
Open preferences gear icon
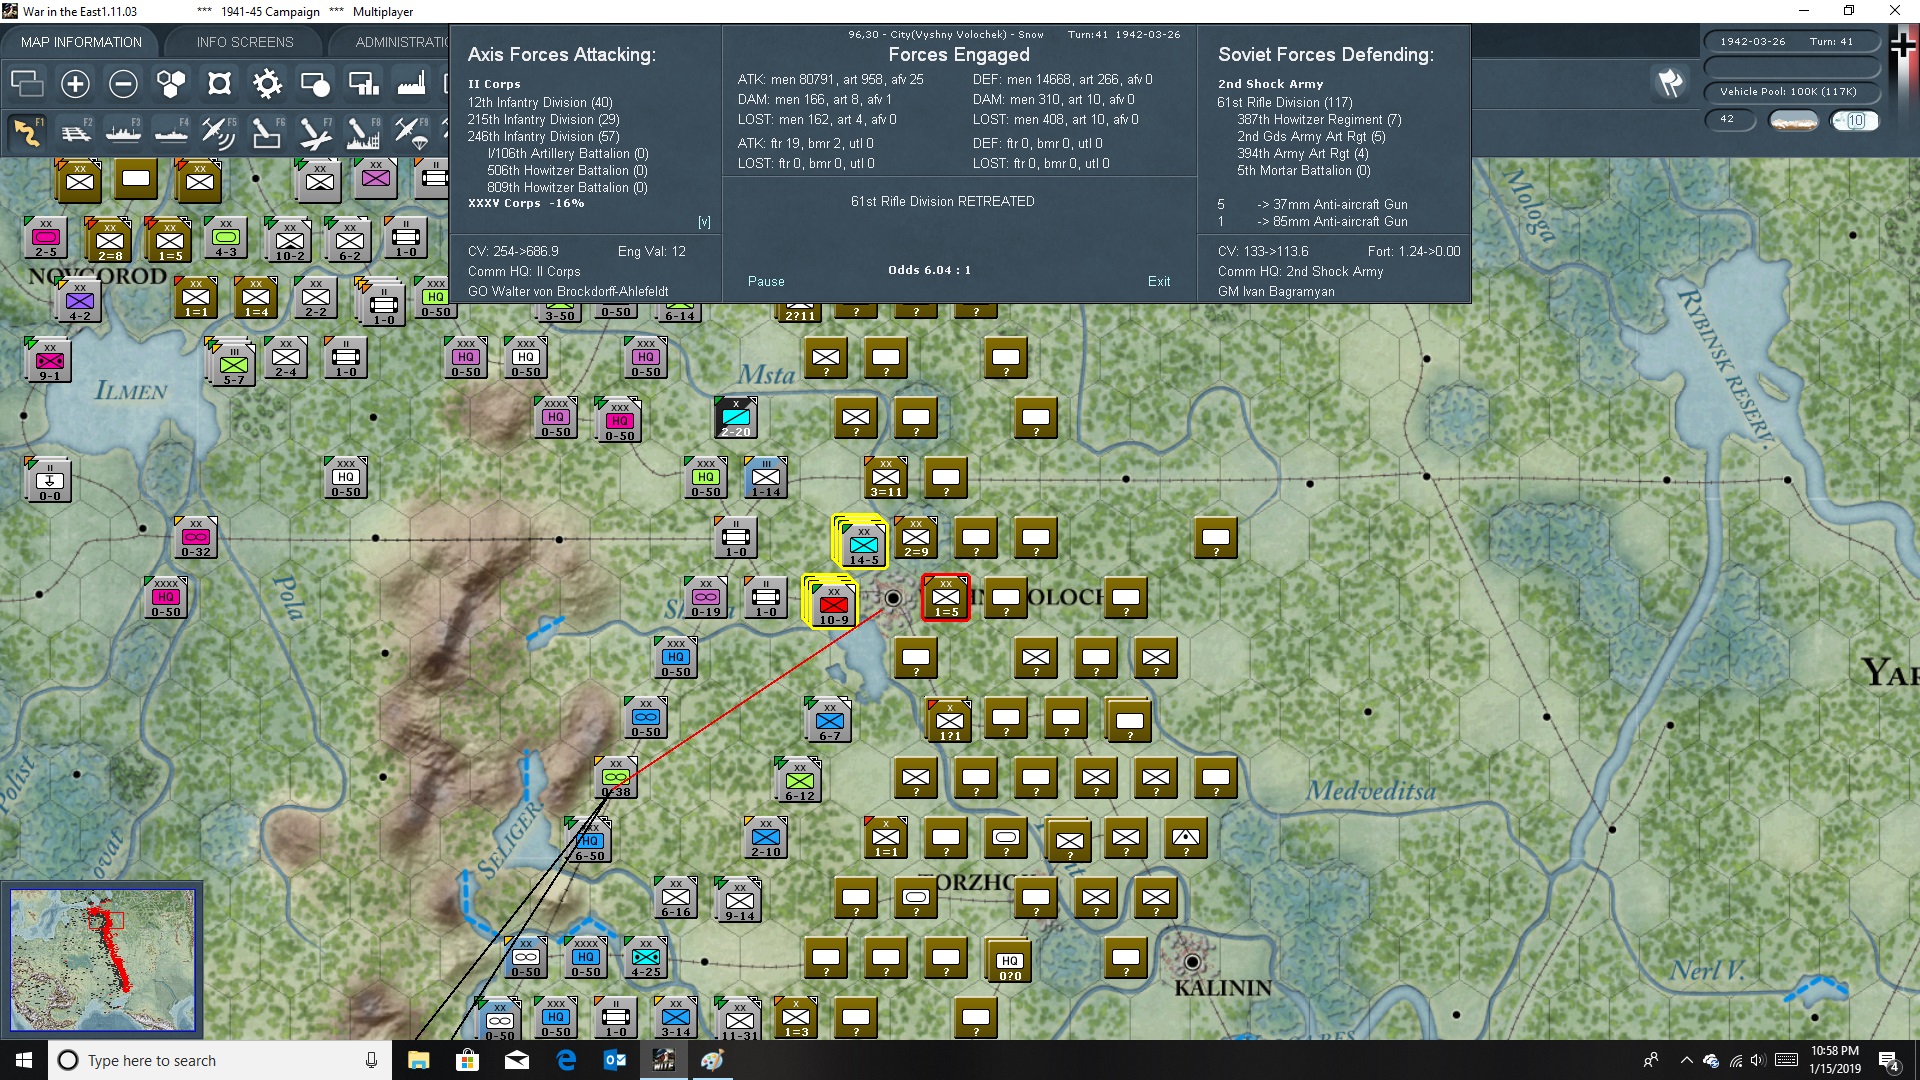click(267, 84)
